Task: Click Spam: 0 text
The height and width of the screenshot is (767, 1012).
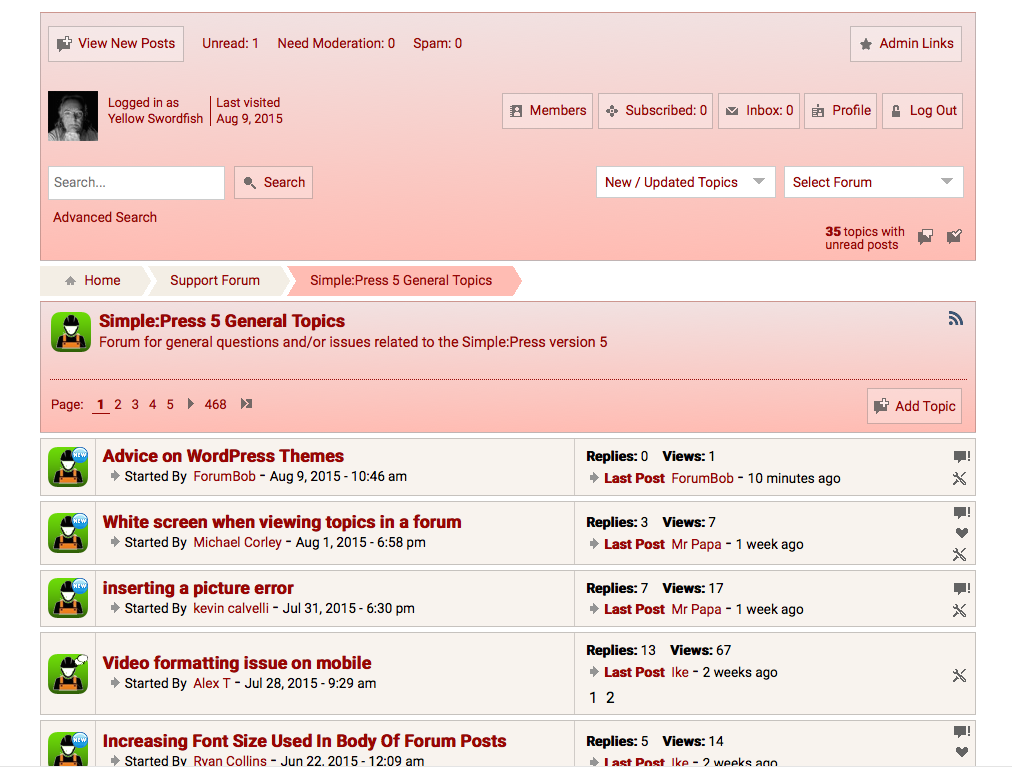Action: [438, 43]
